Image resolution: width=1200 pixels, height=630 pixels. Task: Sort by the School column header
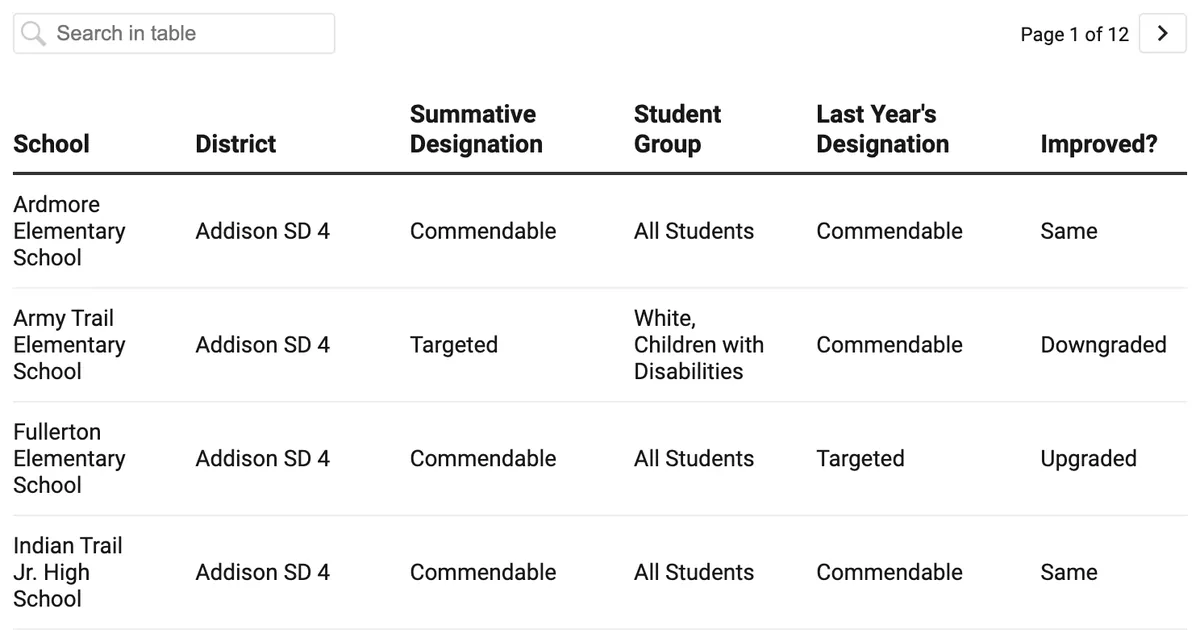point(51,144)
